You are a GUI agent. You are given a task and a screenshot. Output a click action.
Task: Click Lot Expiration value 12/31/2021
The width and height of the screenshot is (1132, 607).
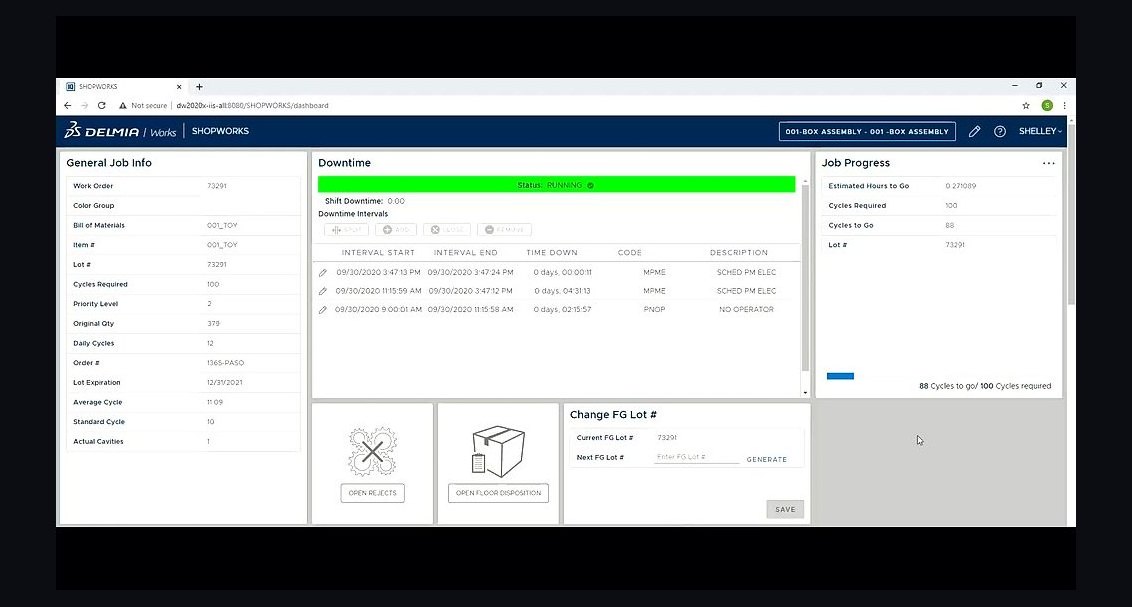(225, 383)
